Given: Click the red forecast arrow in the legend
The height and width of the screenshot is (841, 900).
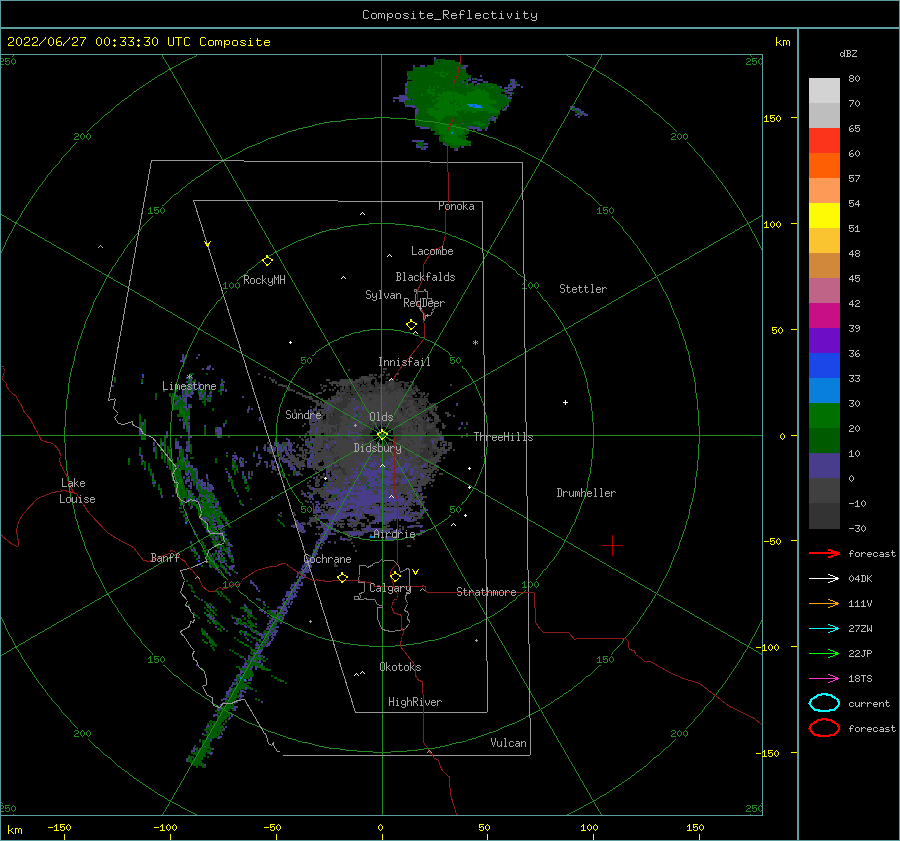Looking at the screenshot, I should (x=824, y=553).
